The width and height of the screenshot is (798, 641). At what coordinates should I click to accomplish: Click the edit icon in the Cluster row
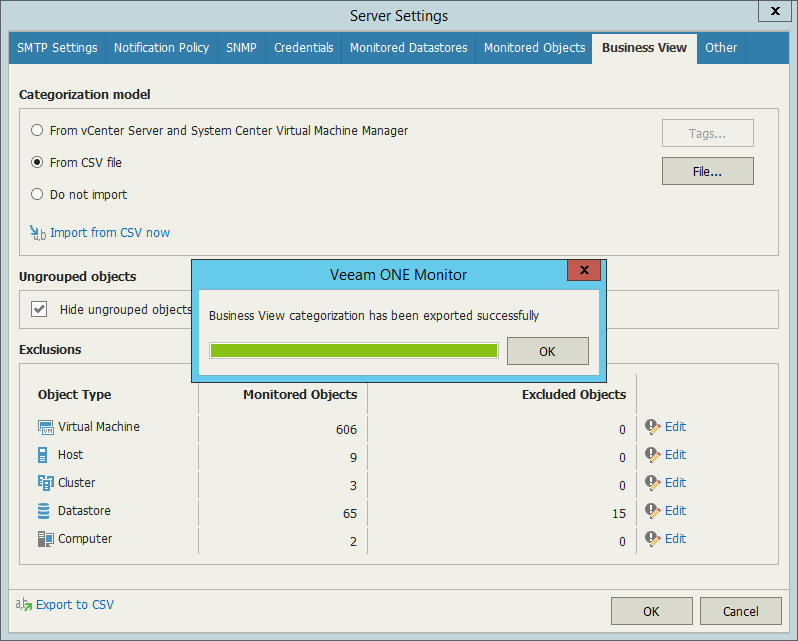[x=653, y=483]
